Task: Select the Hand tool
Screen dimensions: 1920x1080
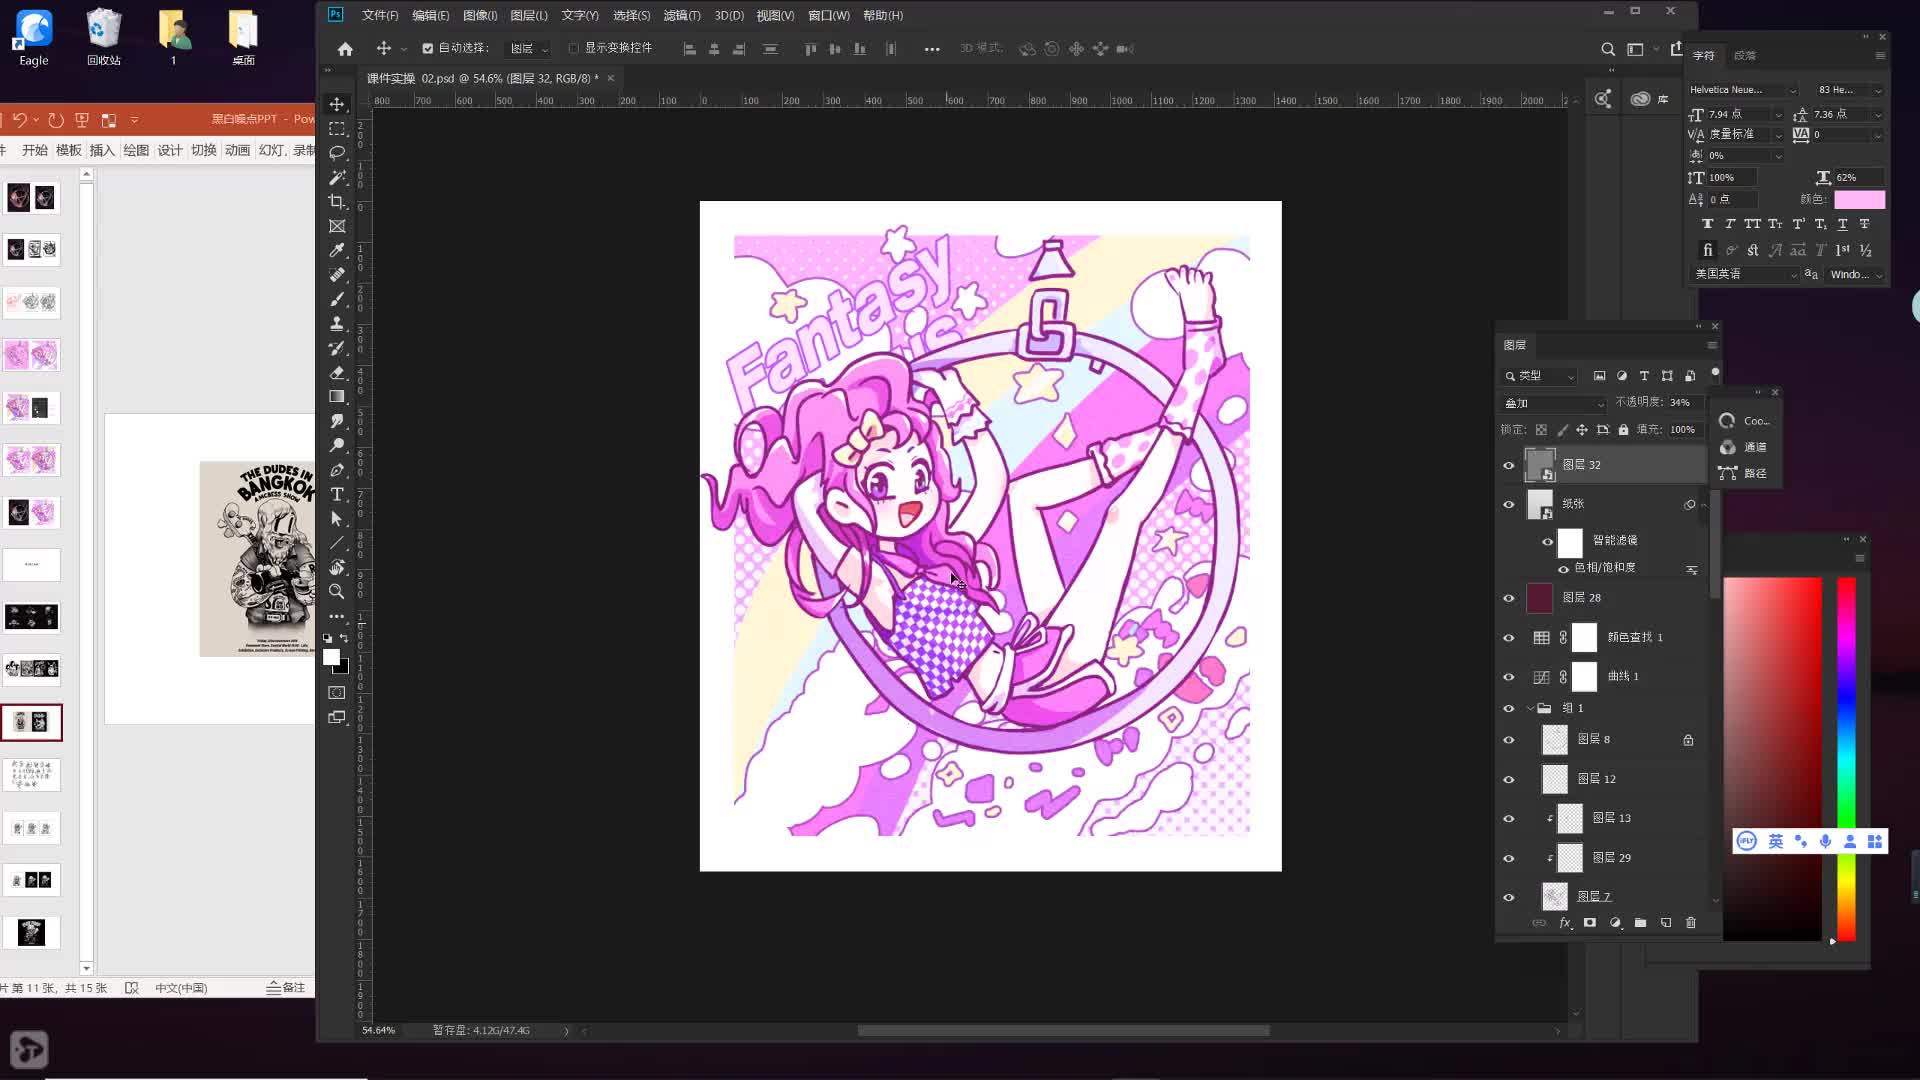Action: [337, 567]
